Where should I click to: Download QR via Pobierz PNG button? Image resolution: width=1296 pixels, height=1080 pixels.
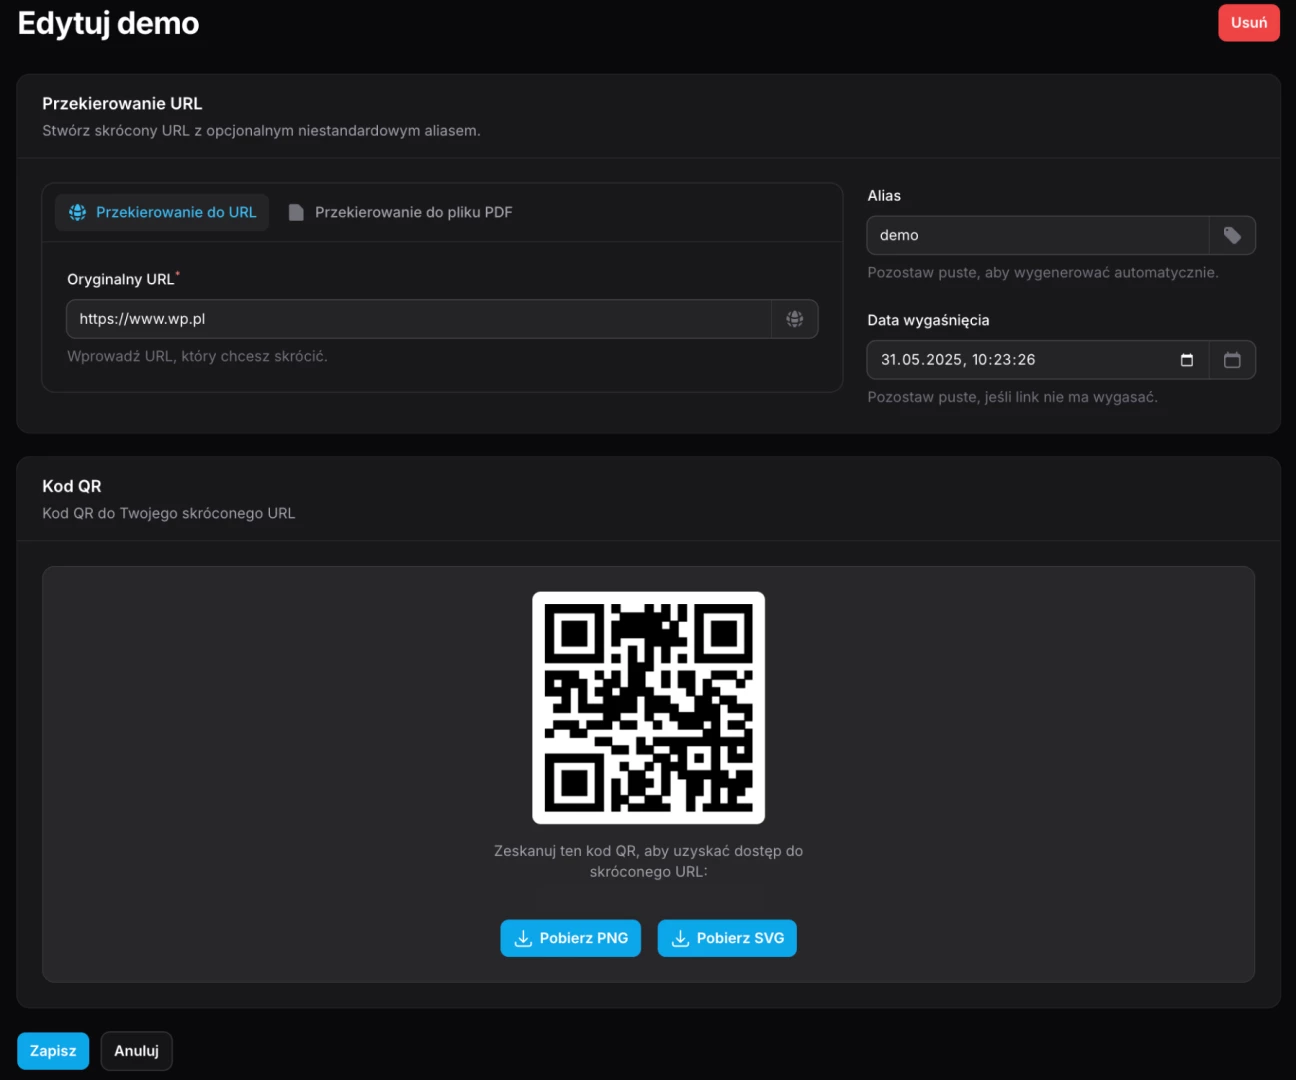click(570, 938)
